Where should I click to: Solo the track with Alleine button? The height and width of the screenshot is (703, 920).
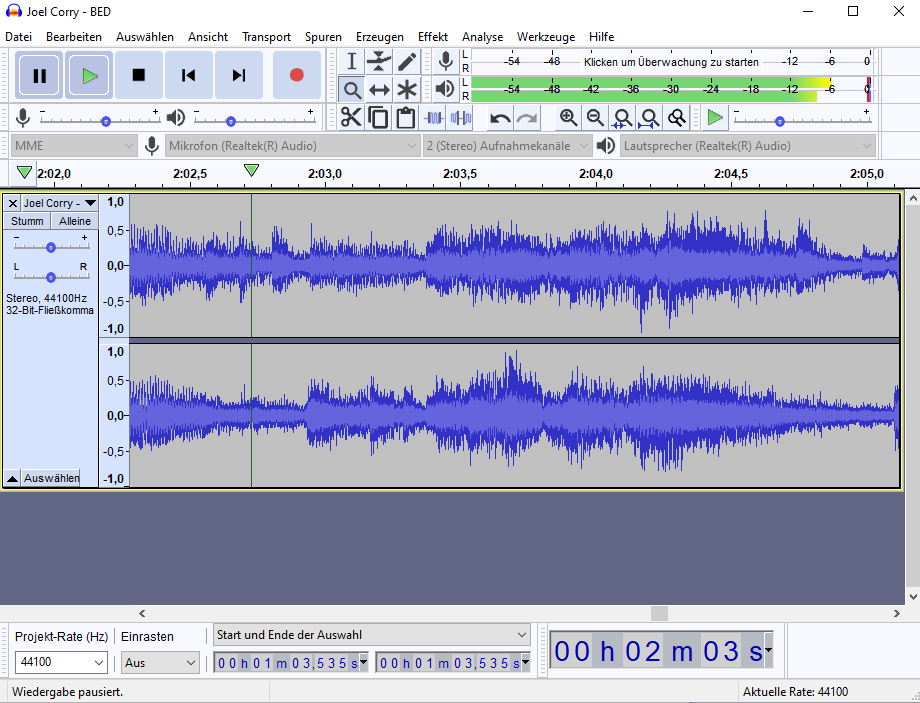click(75, 221)
